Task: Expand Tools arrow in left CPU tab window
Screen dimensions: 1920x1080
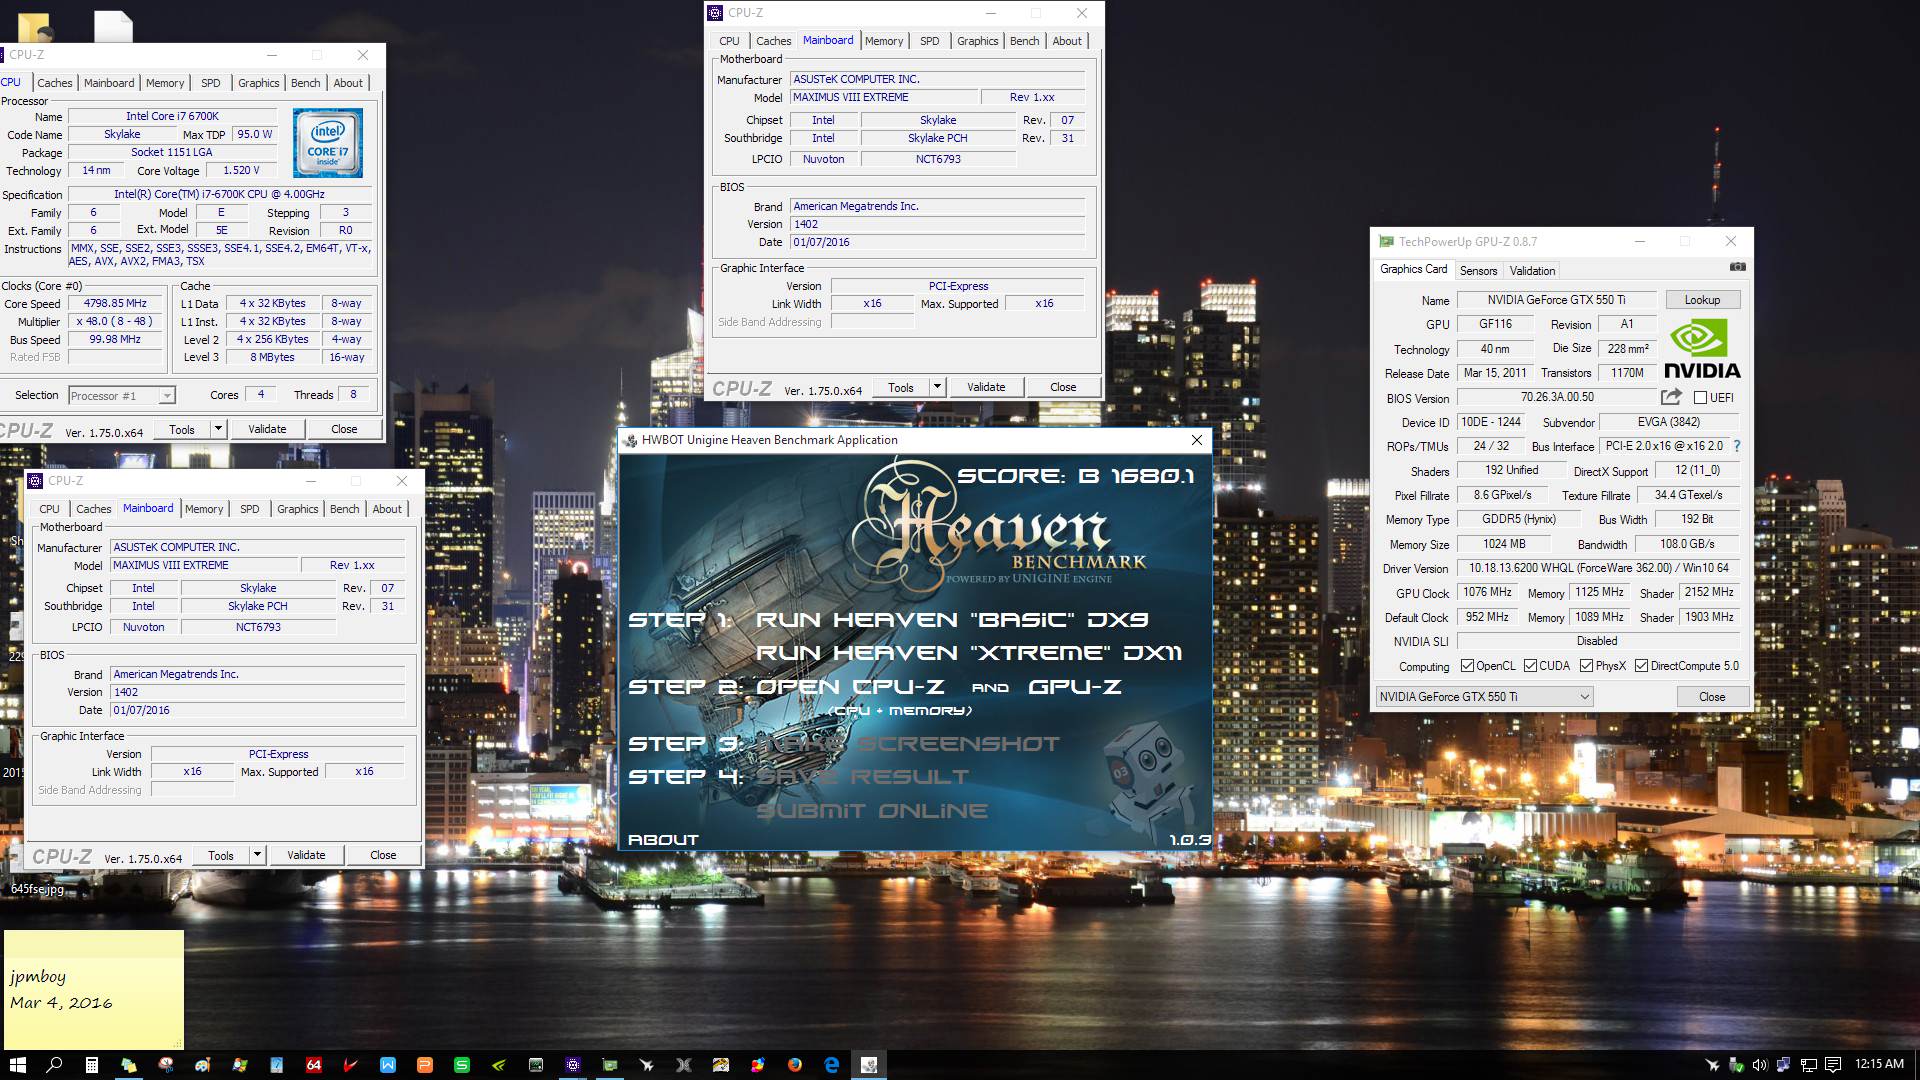Action: point(218,429)
